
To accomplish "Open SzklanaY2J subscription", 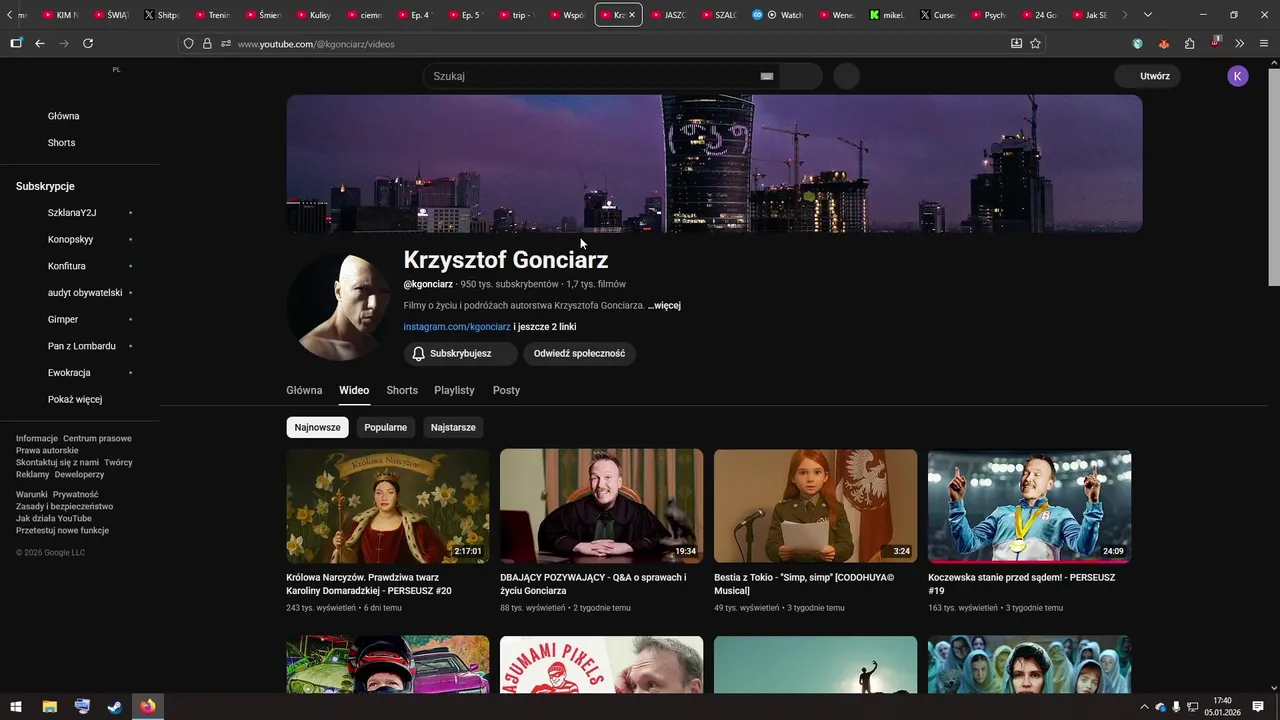I will [72, 213].
